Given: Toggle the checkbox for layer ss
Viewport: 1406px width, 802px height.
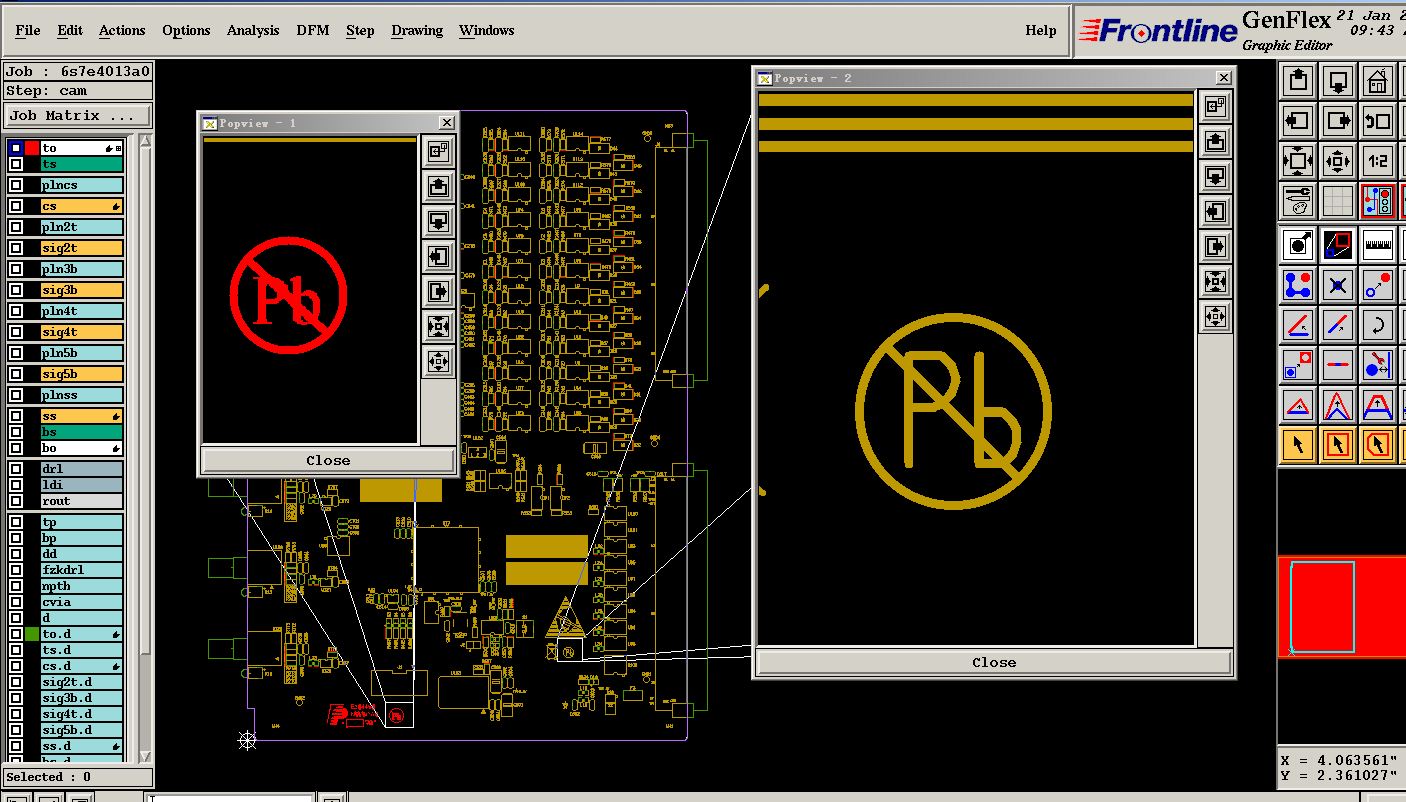Looking at the screenshot, I should point(16,416).
